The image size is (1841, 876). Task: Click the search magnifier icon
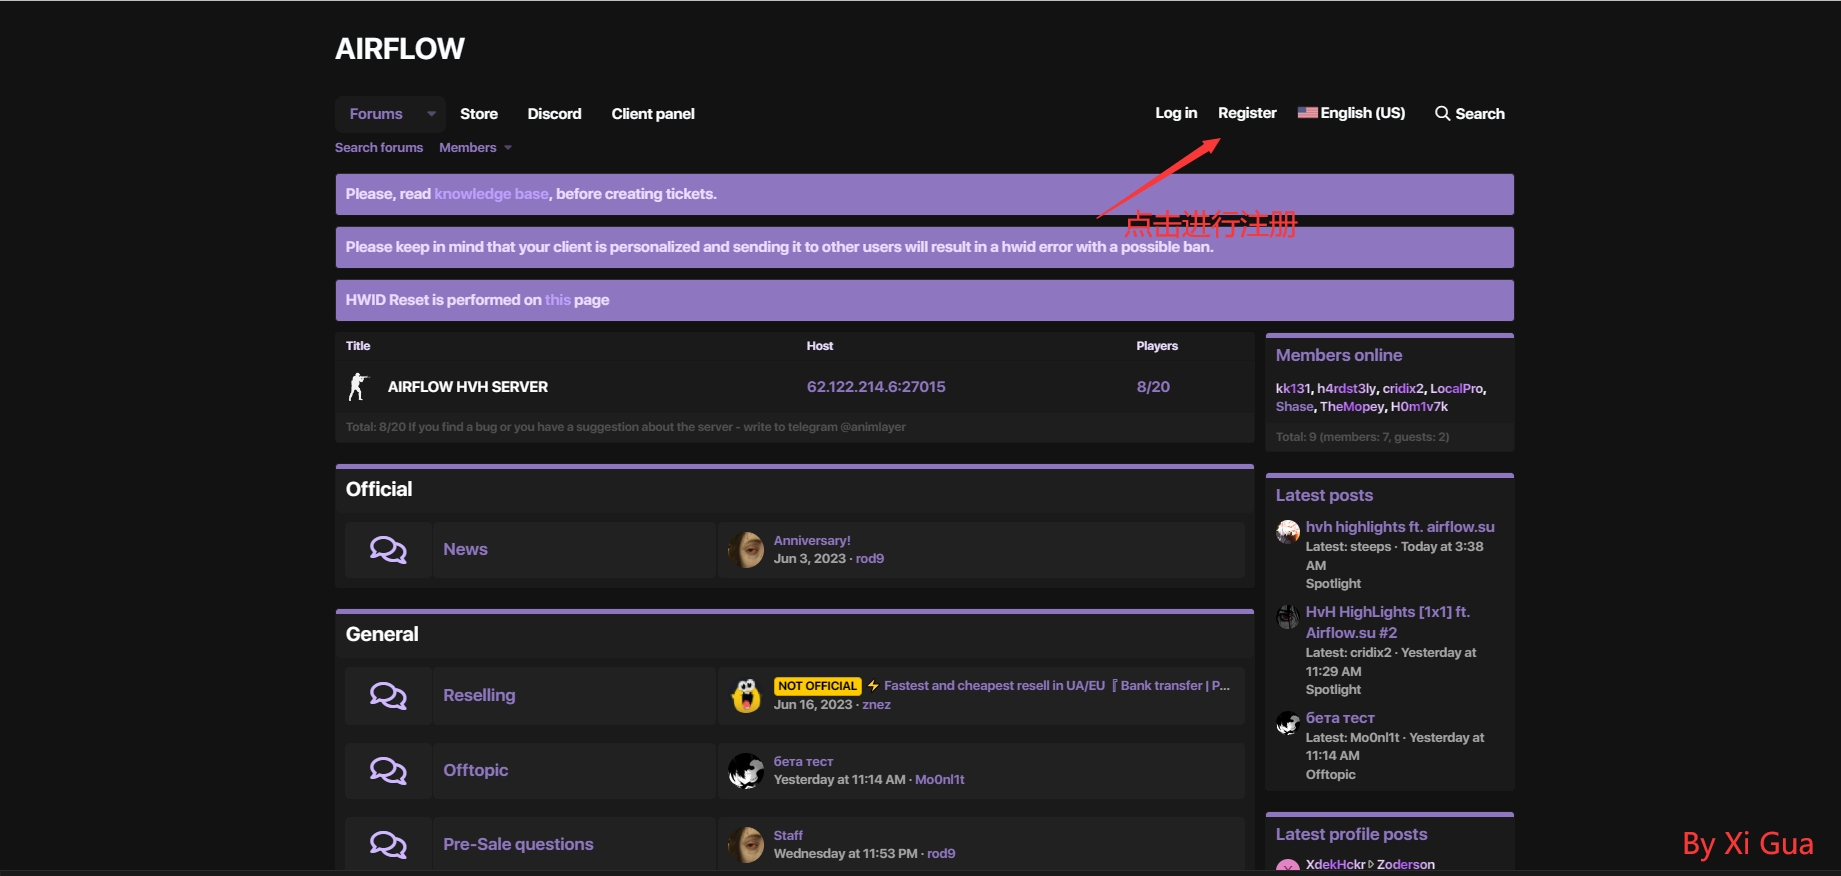pos(1442,114)
